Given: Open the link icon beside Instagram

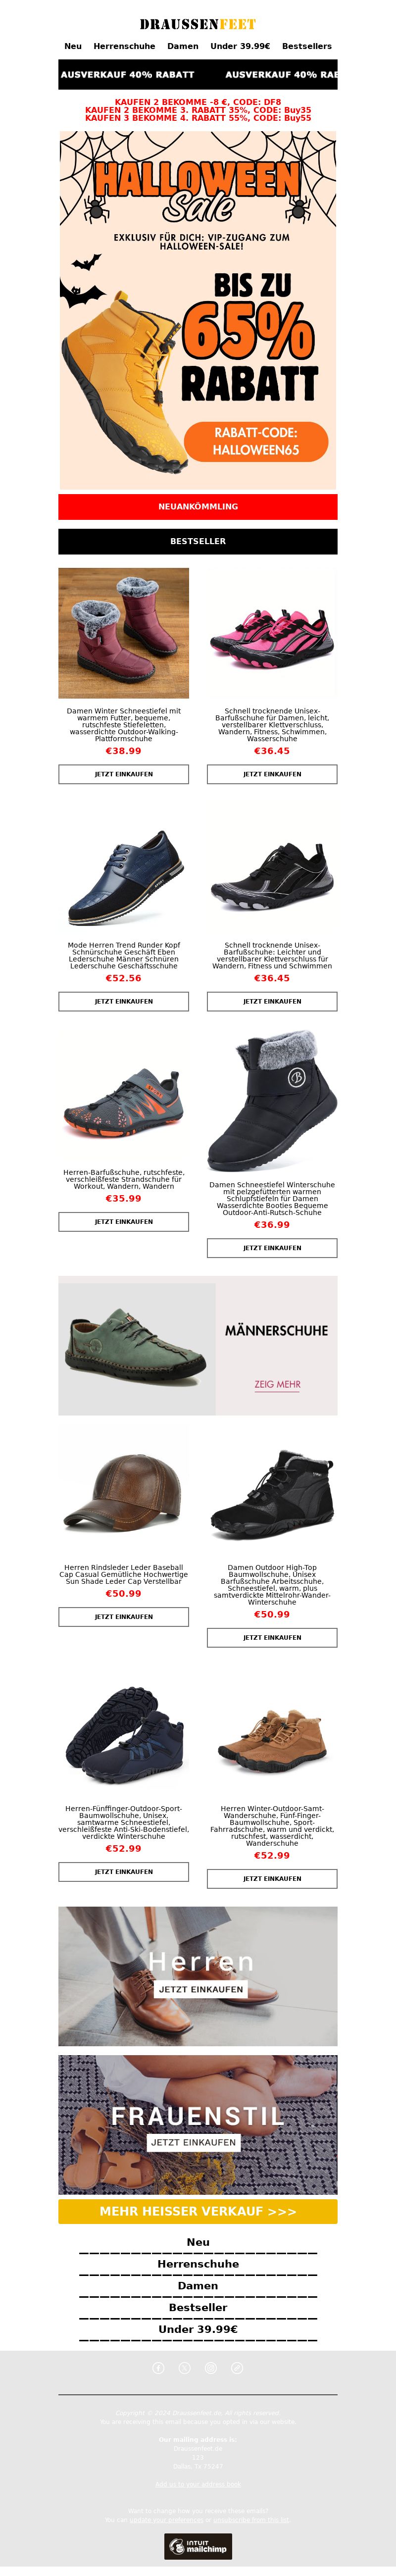Looking at the screenshot, I should 237,2368.
